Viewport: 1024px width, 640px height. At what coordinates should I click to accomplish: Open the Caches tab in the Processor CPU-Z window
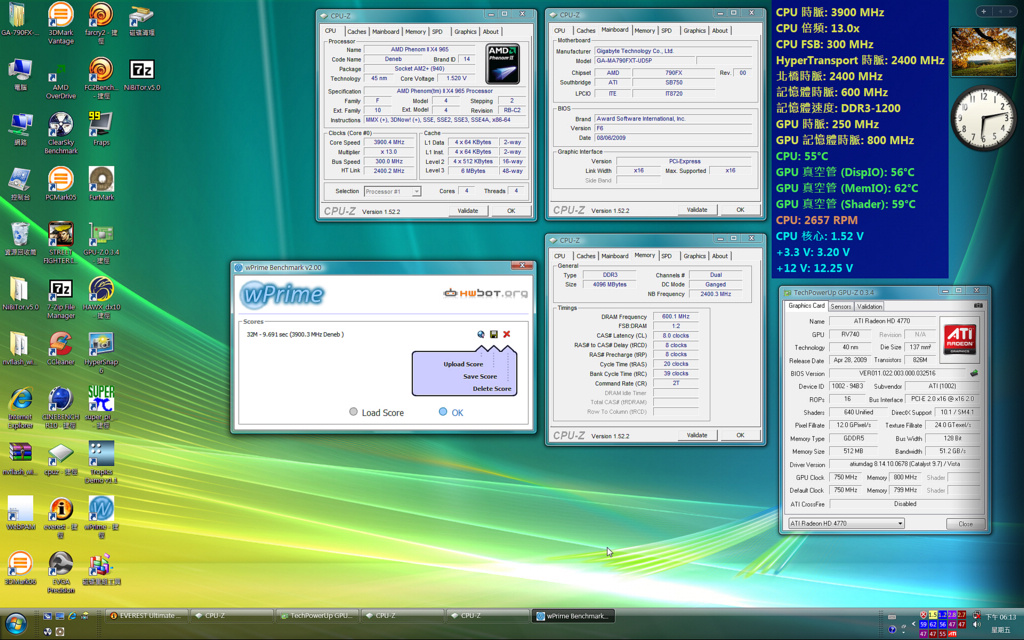point(357,31)
